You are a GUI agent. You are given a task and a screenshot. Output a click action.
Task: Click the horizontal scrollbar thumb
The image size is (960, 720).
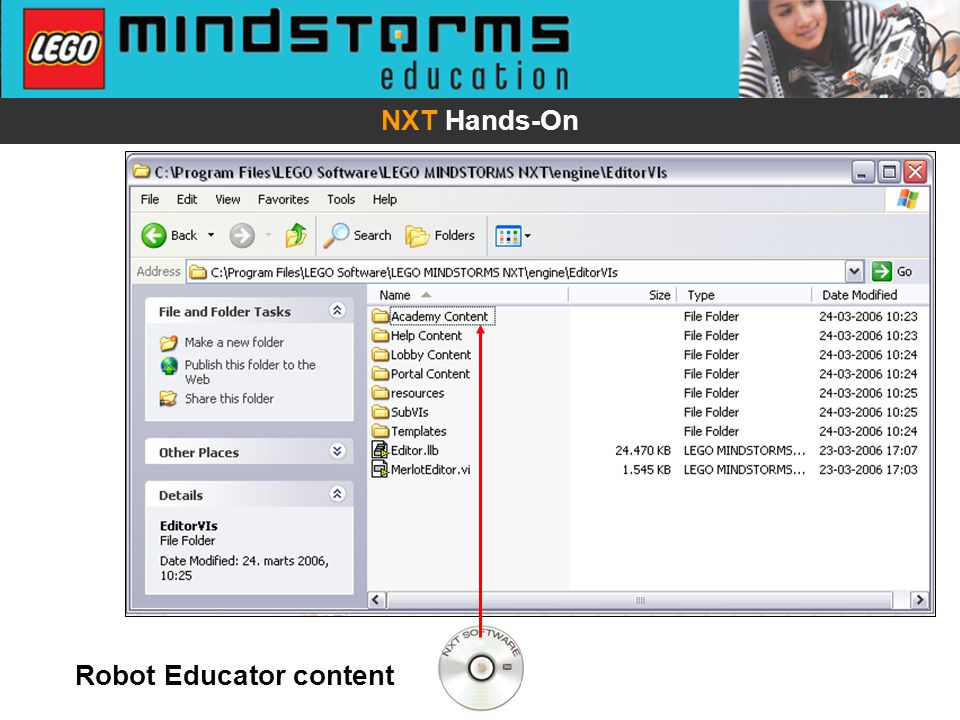tap(639, 600)
